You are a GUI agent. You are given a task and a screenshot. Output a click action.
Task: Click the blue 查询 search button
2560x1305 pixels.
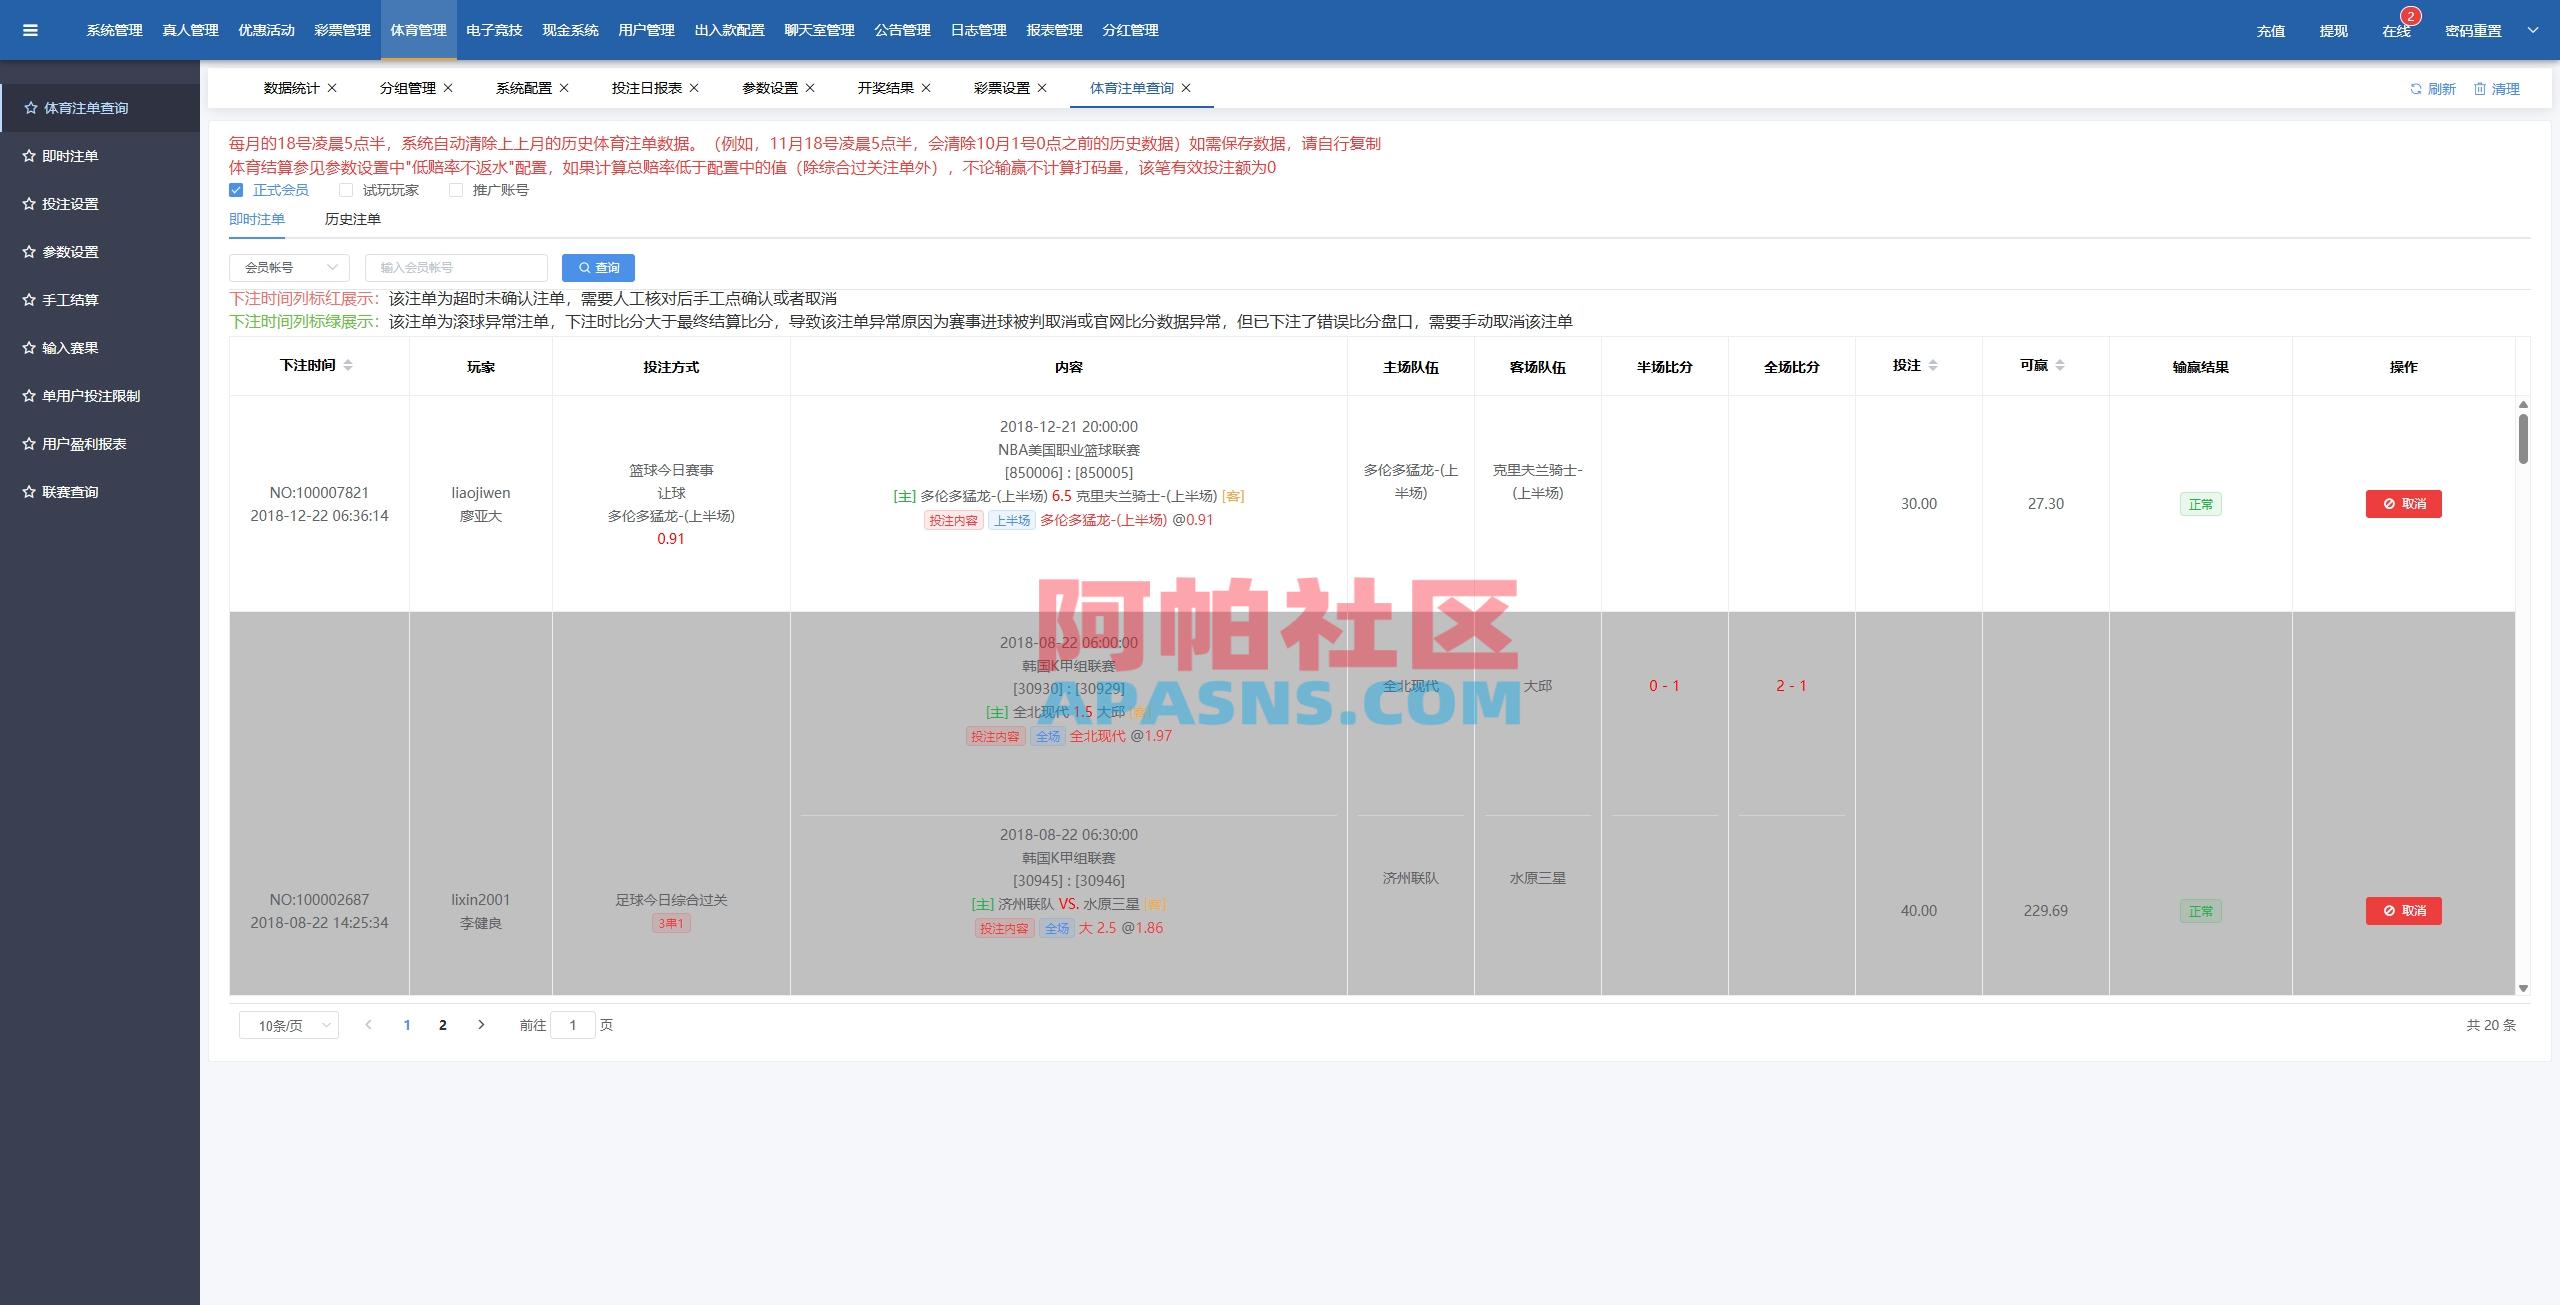pyautogui.click(x=598, y=268)
